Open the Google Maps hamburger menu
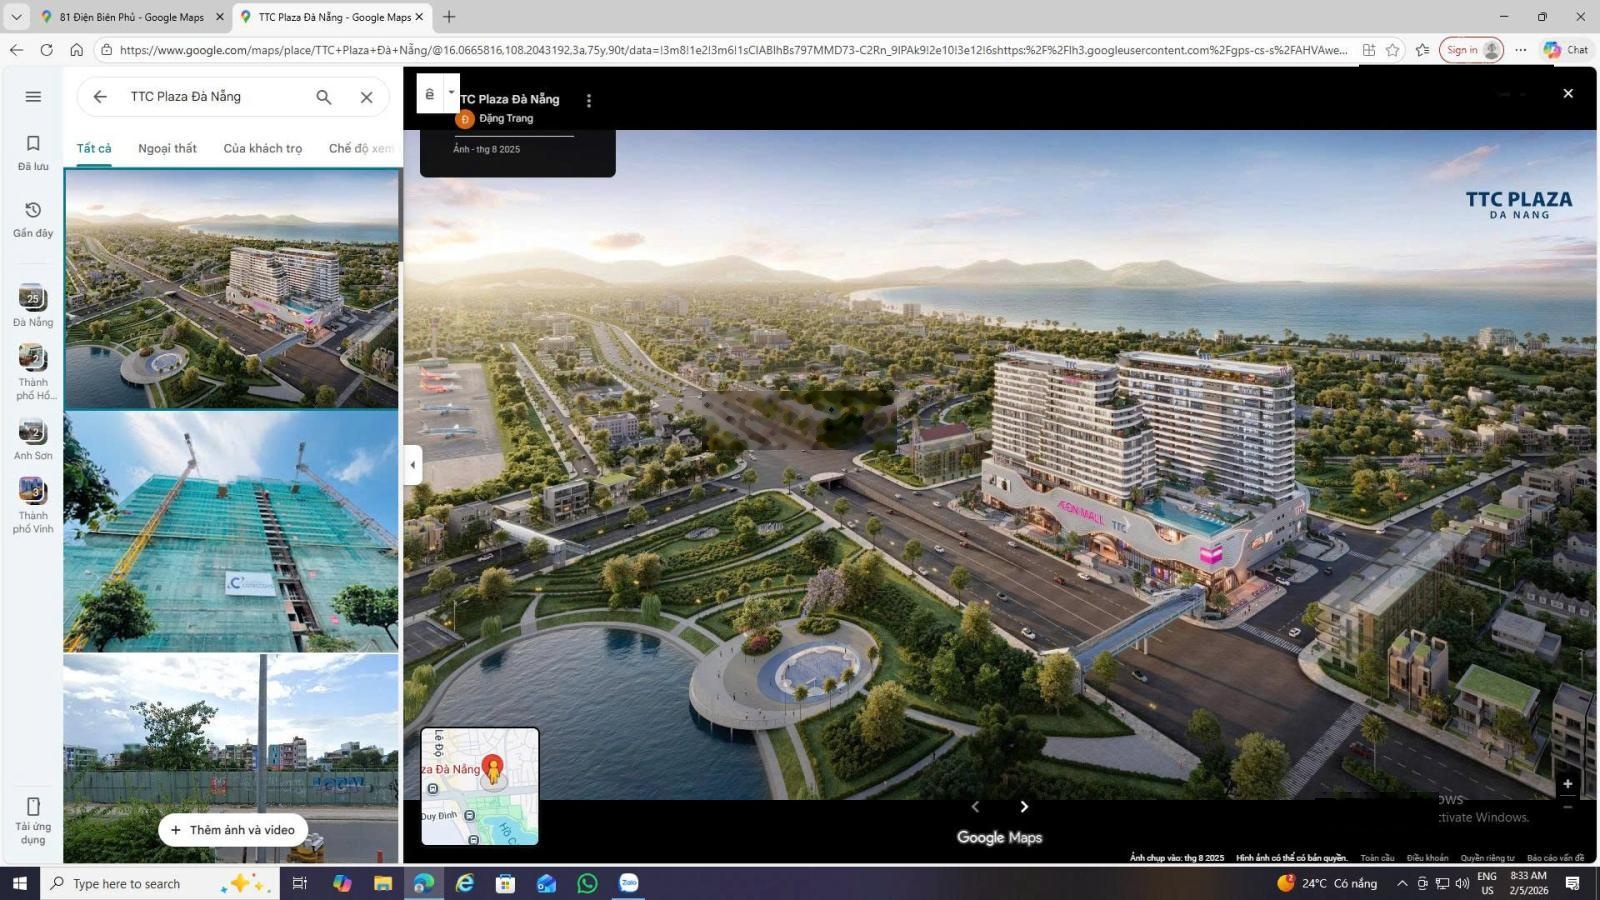1600x900 pixels. [33, 97]
